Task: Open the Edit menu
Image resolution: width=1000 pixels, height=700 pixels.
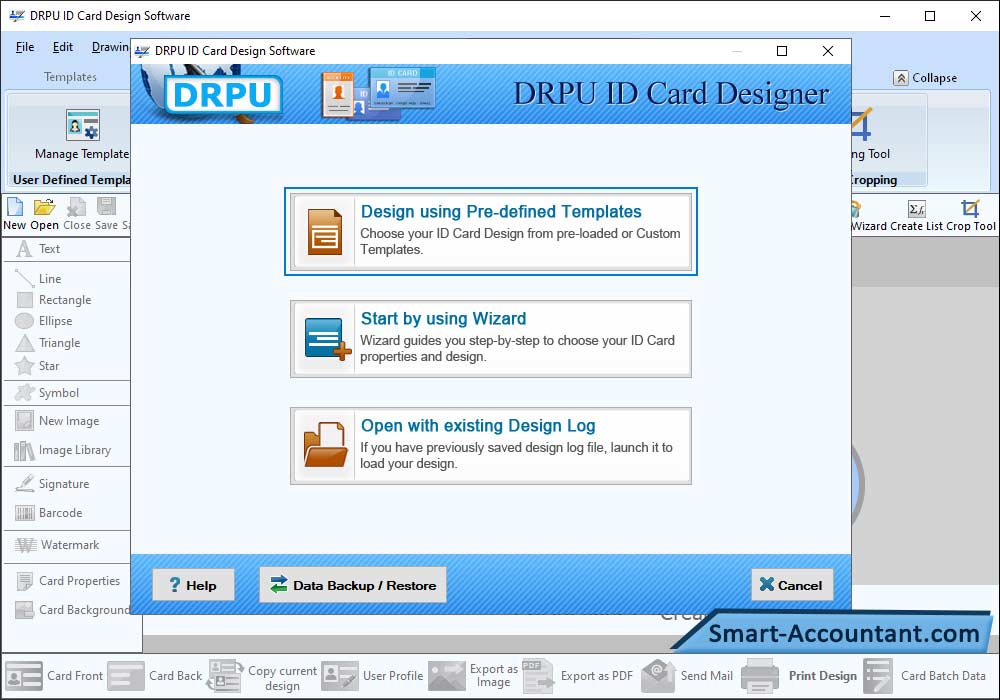Action: 62,47
